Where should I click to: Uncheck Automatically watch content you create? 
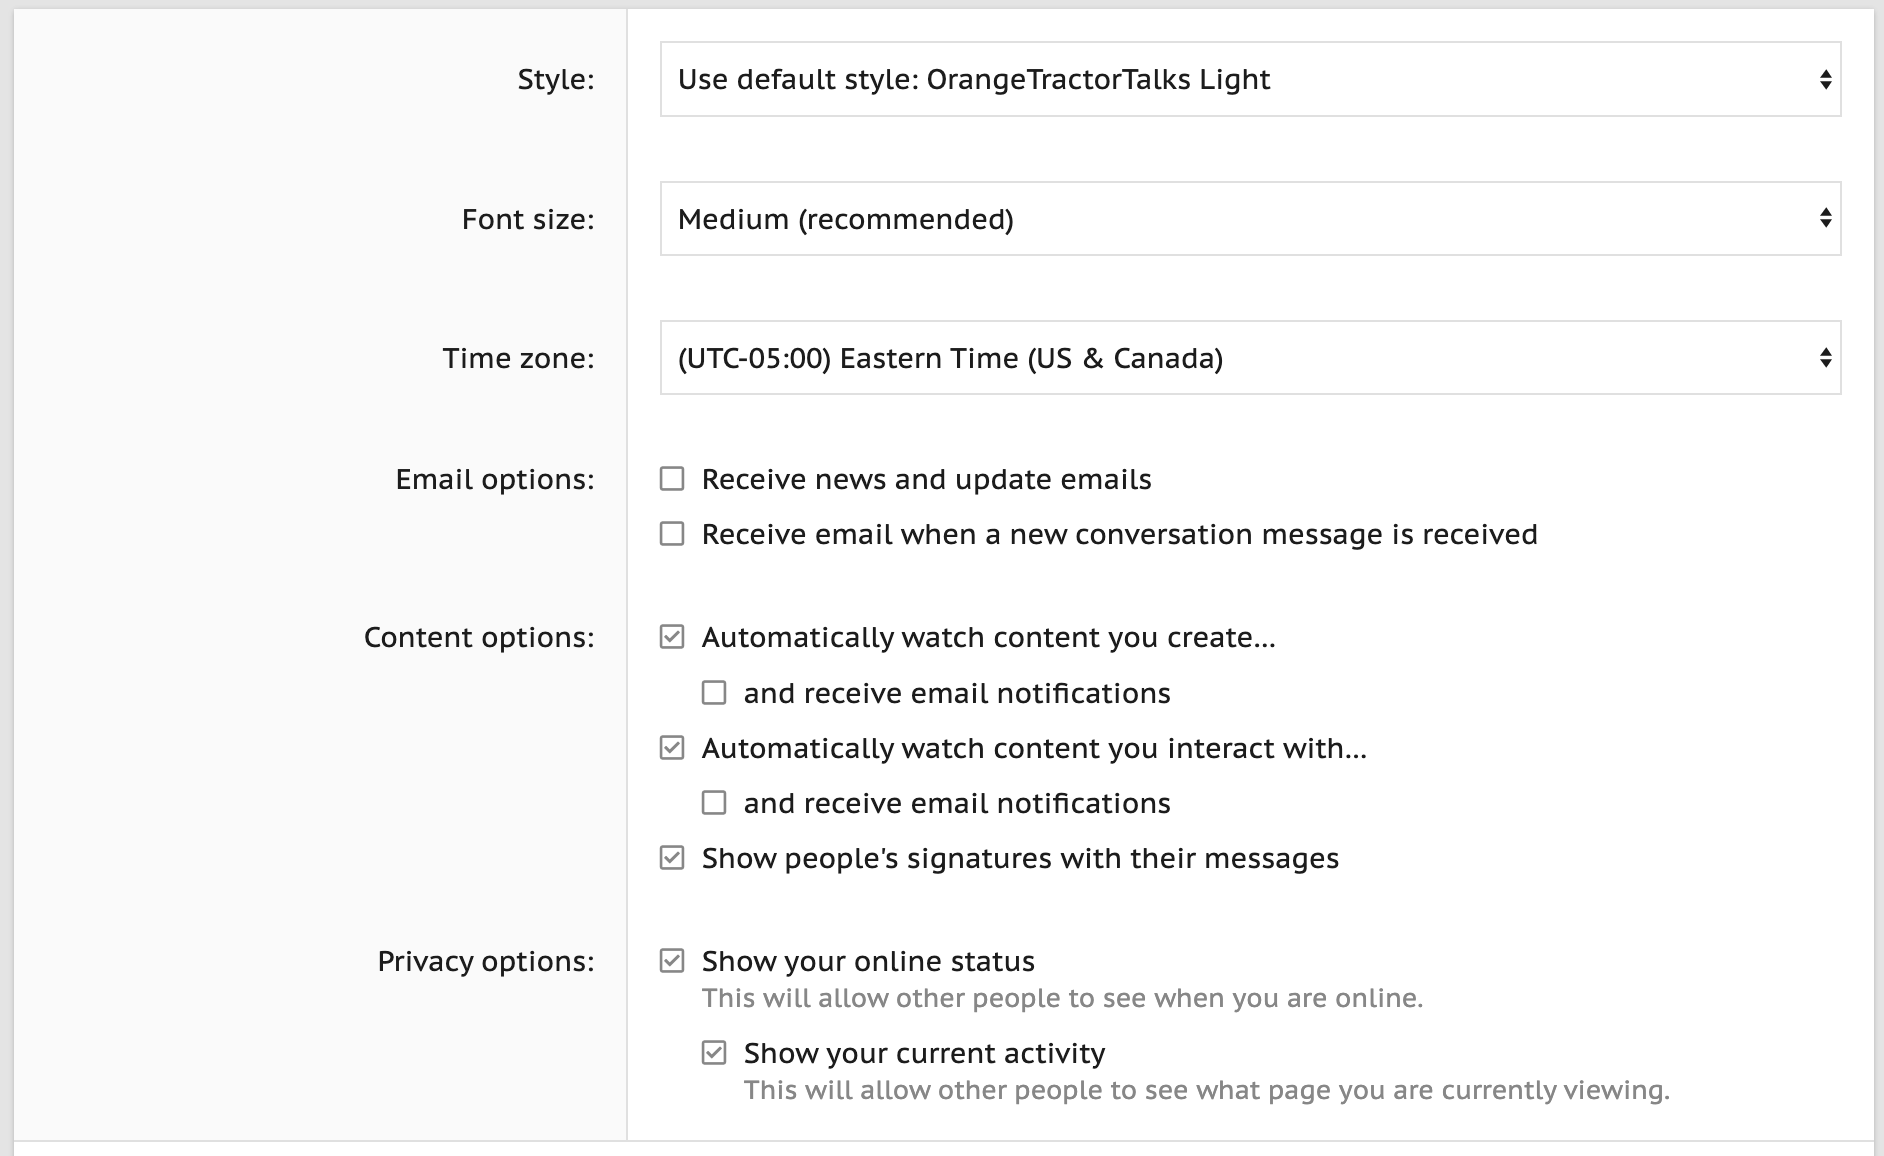672,637
